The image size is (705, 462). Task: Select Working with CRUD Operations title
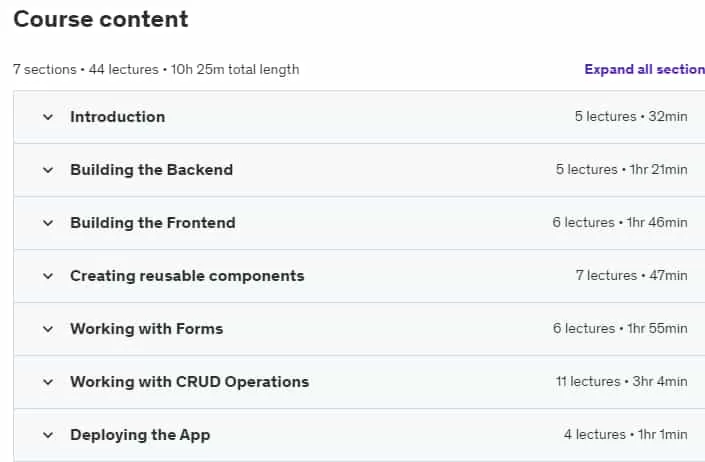(190, 382)
